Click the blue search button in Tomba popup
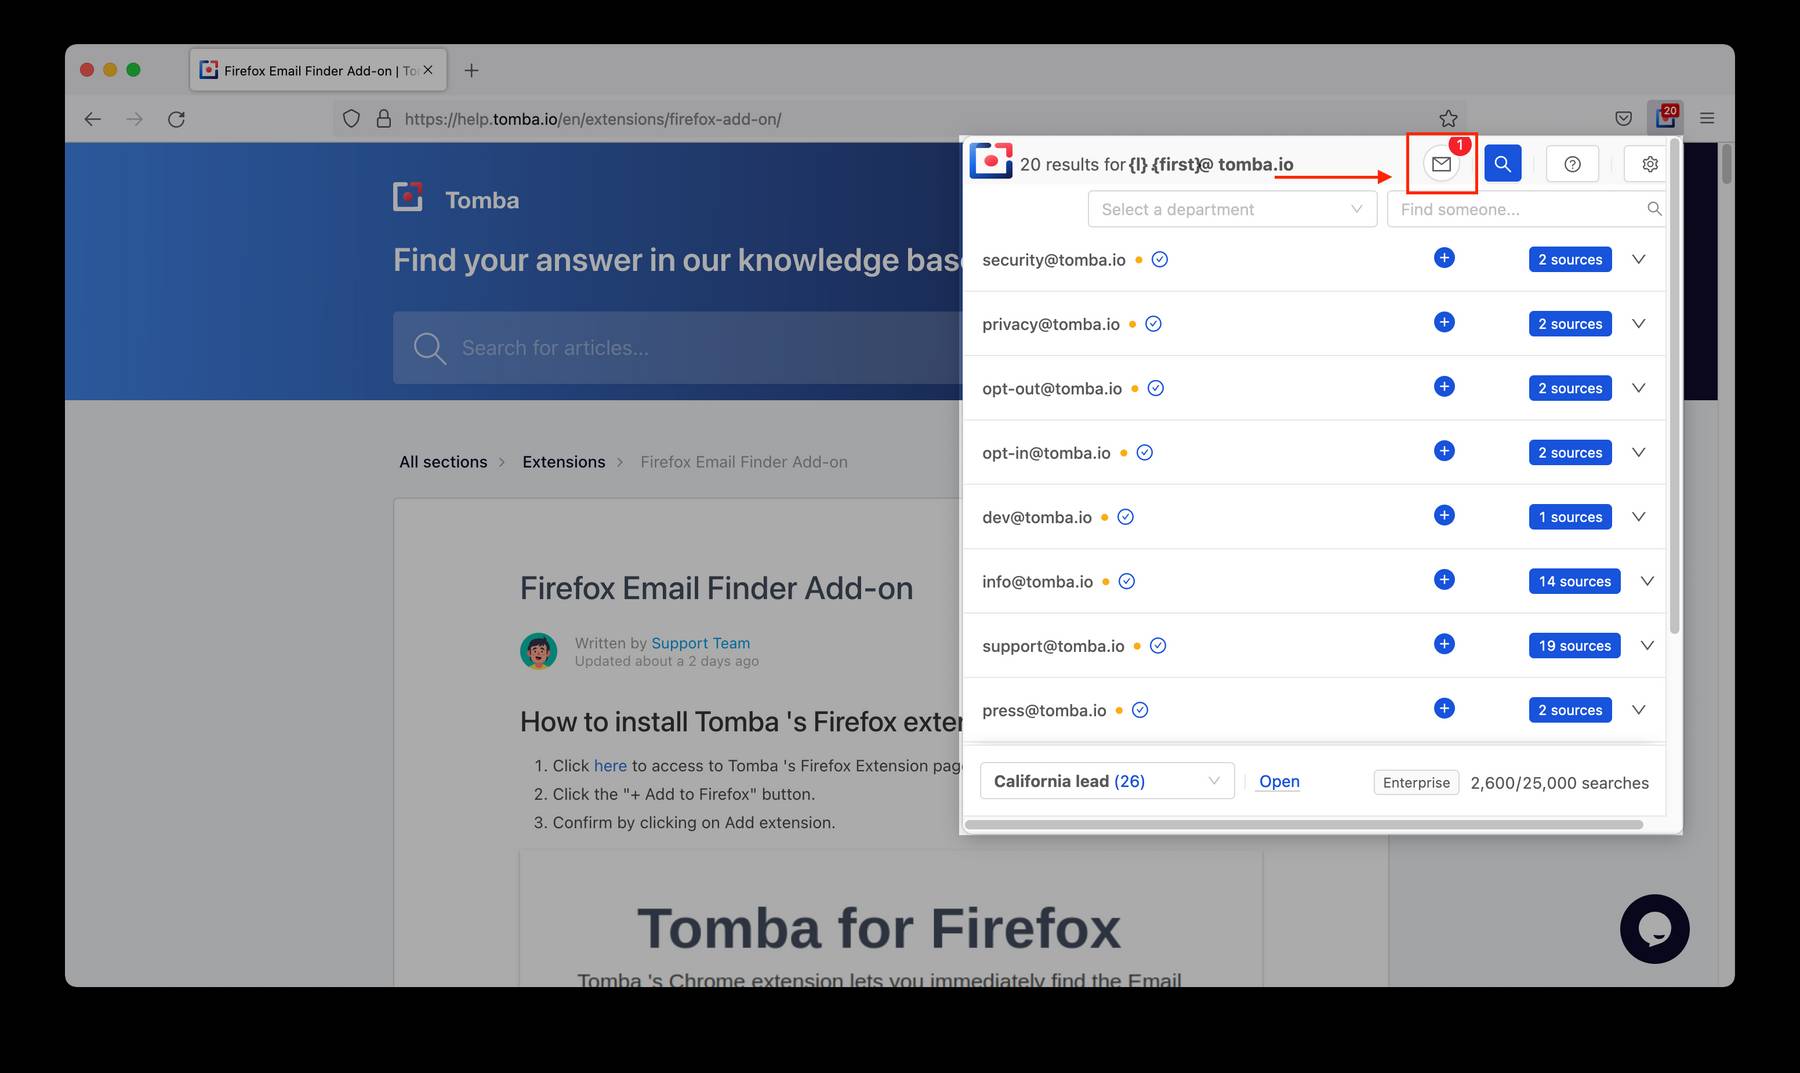 [1502, 164]
